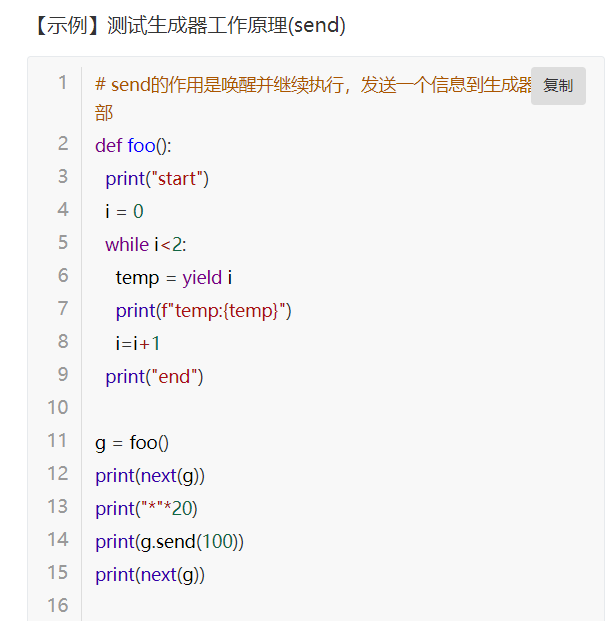The height and width of the screenshot is (621, 616).
Task: Click the print(f"temp:{temp}") statement
Action: point(204,311)
